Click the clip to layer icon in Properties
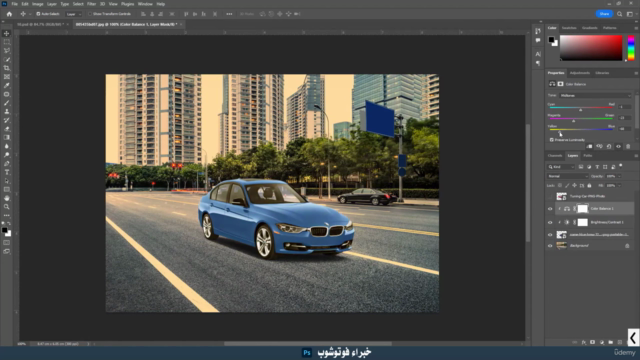 point(589,146)
